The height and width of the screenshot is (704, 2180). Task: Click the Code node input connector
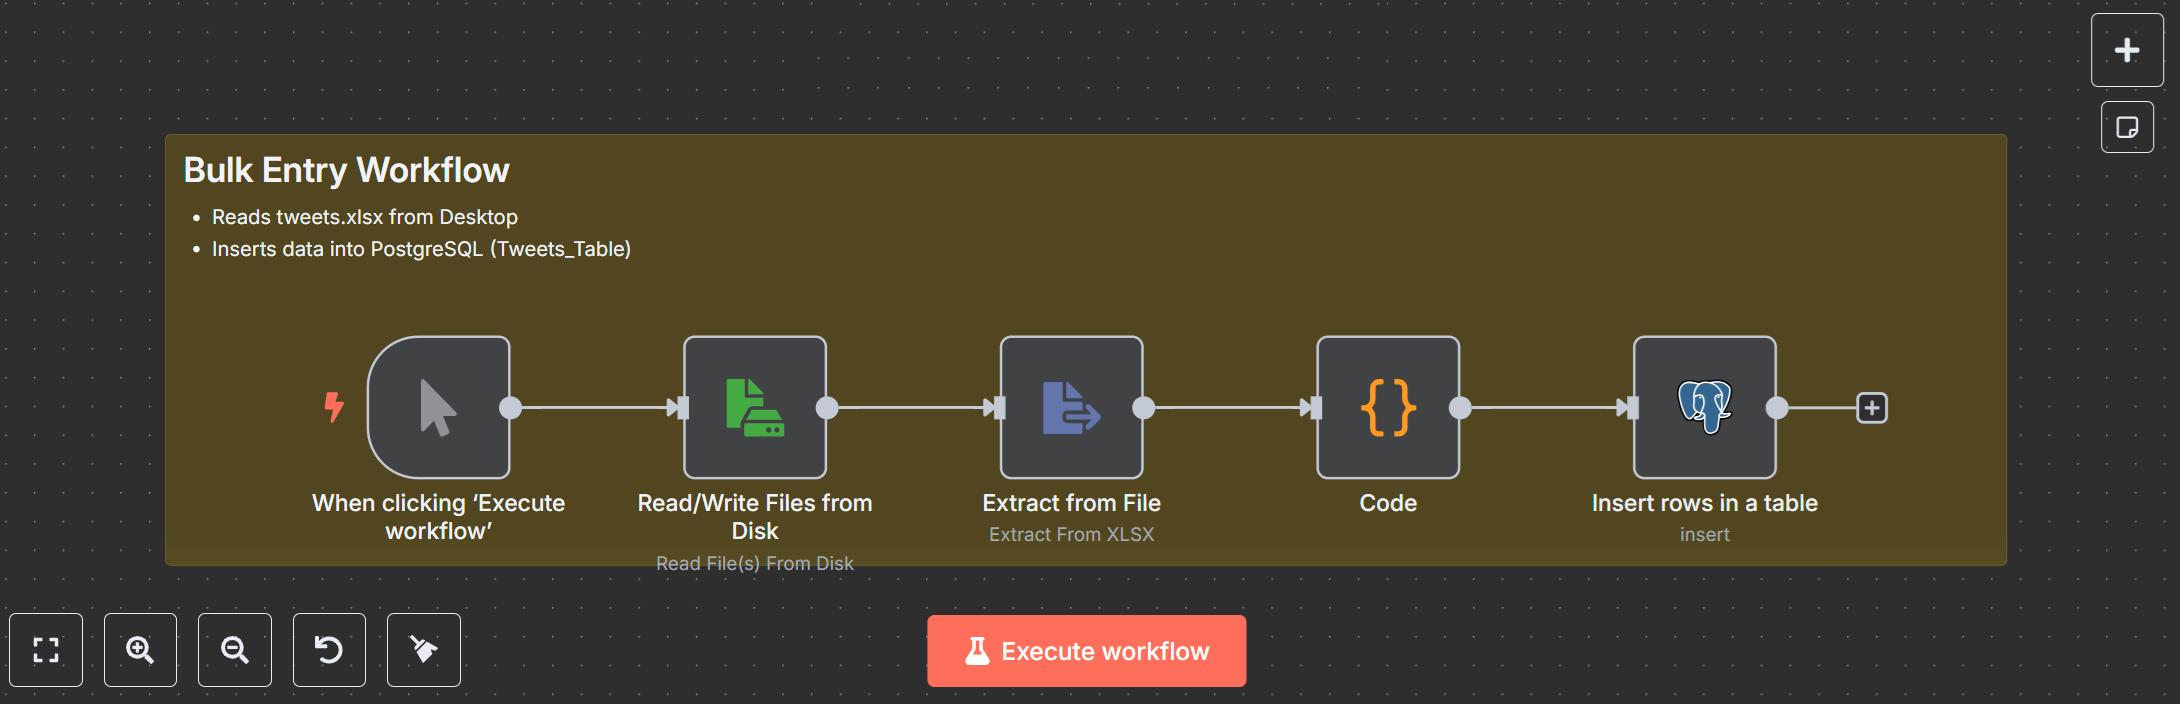1316,407
